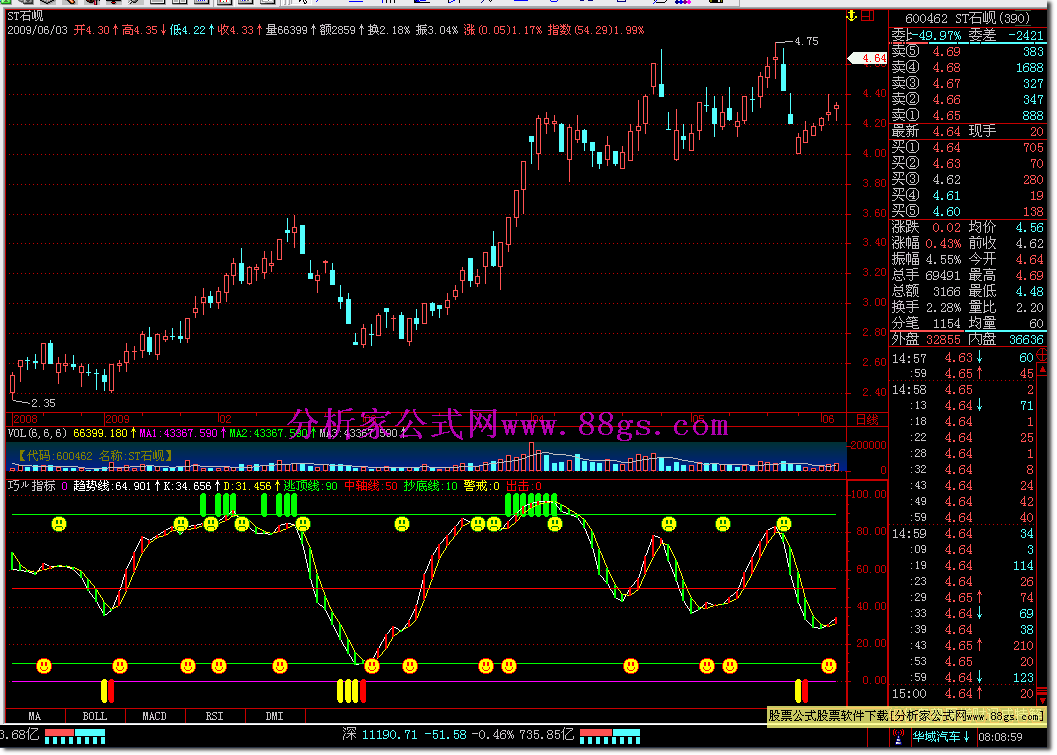Click the 卖④ 4.68 ask row
This screenshot has height=755, width=1057.
point(967,67)
